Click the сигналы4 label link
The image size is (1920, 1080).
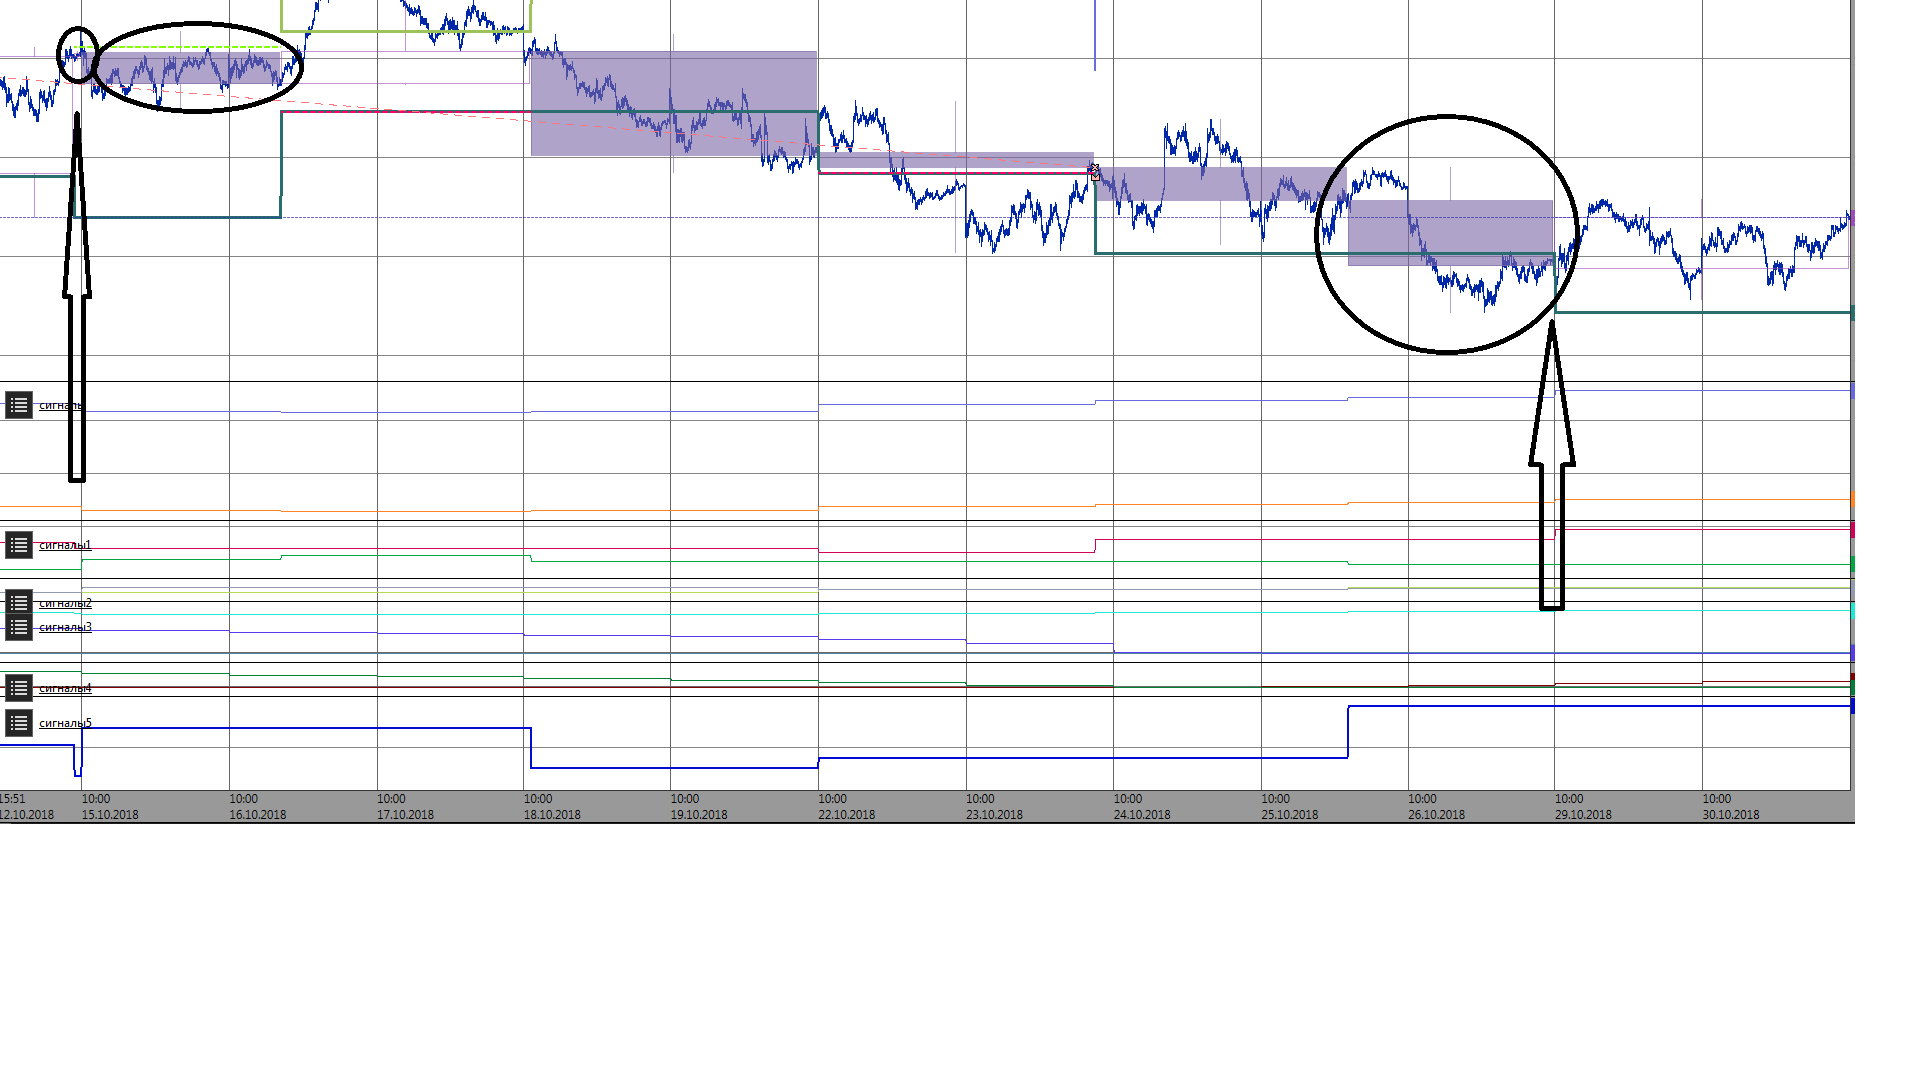point(65,688)
